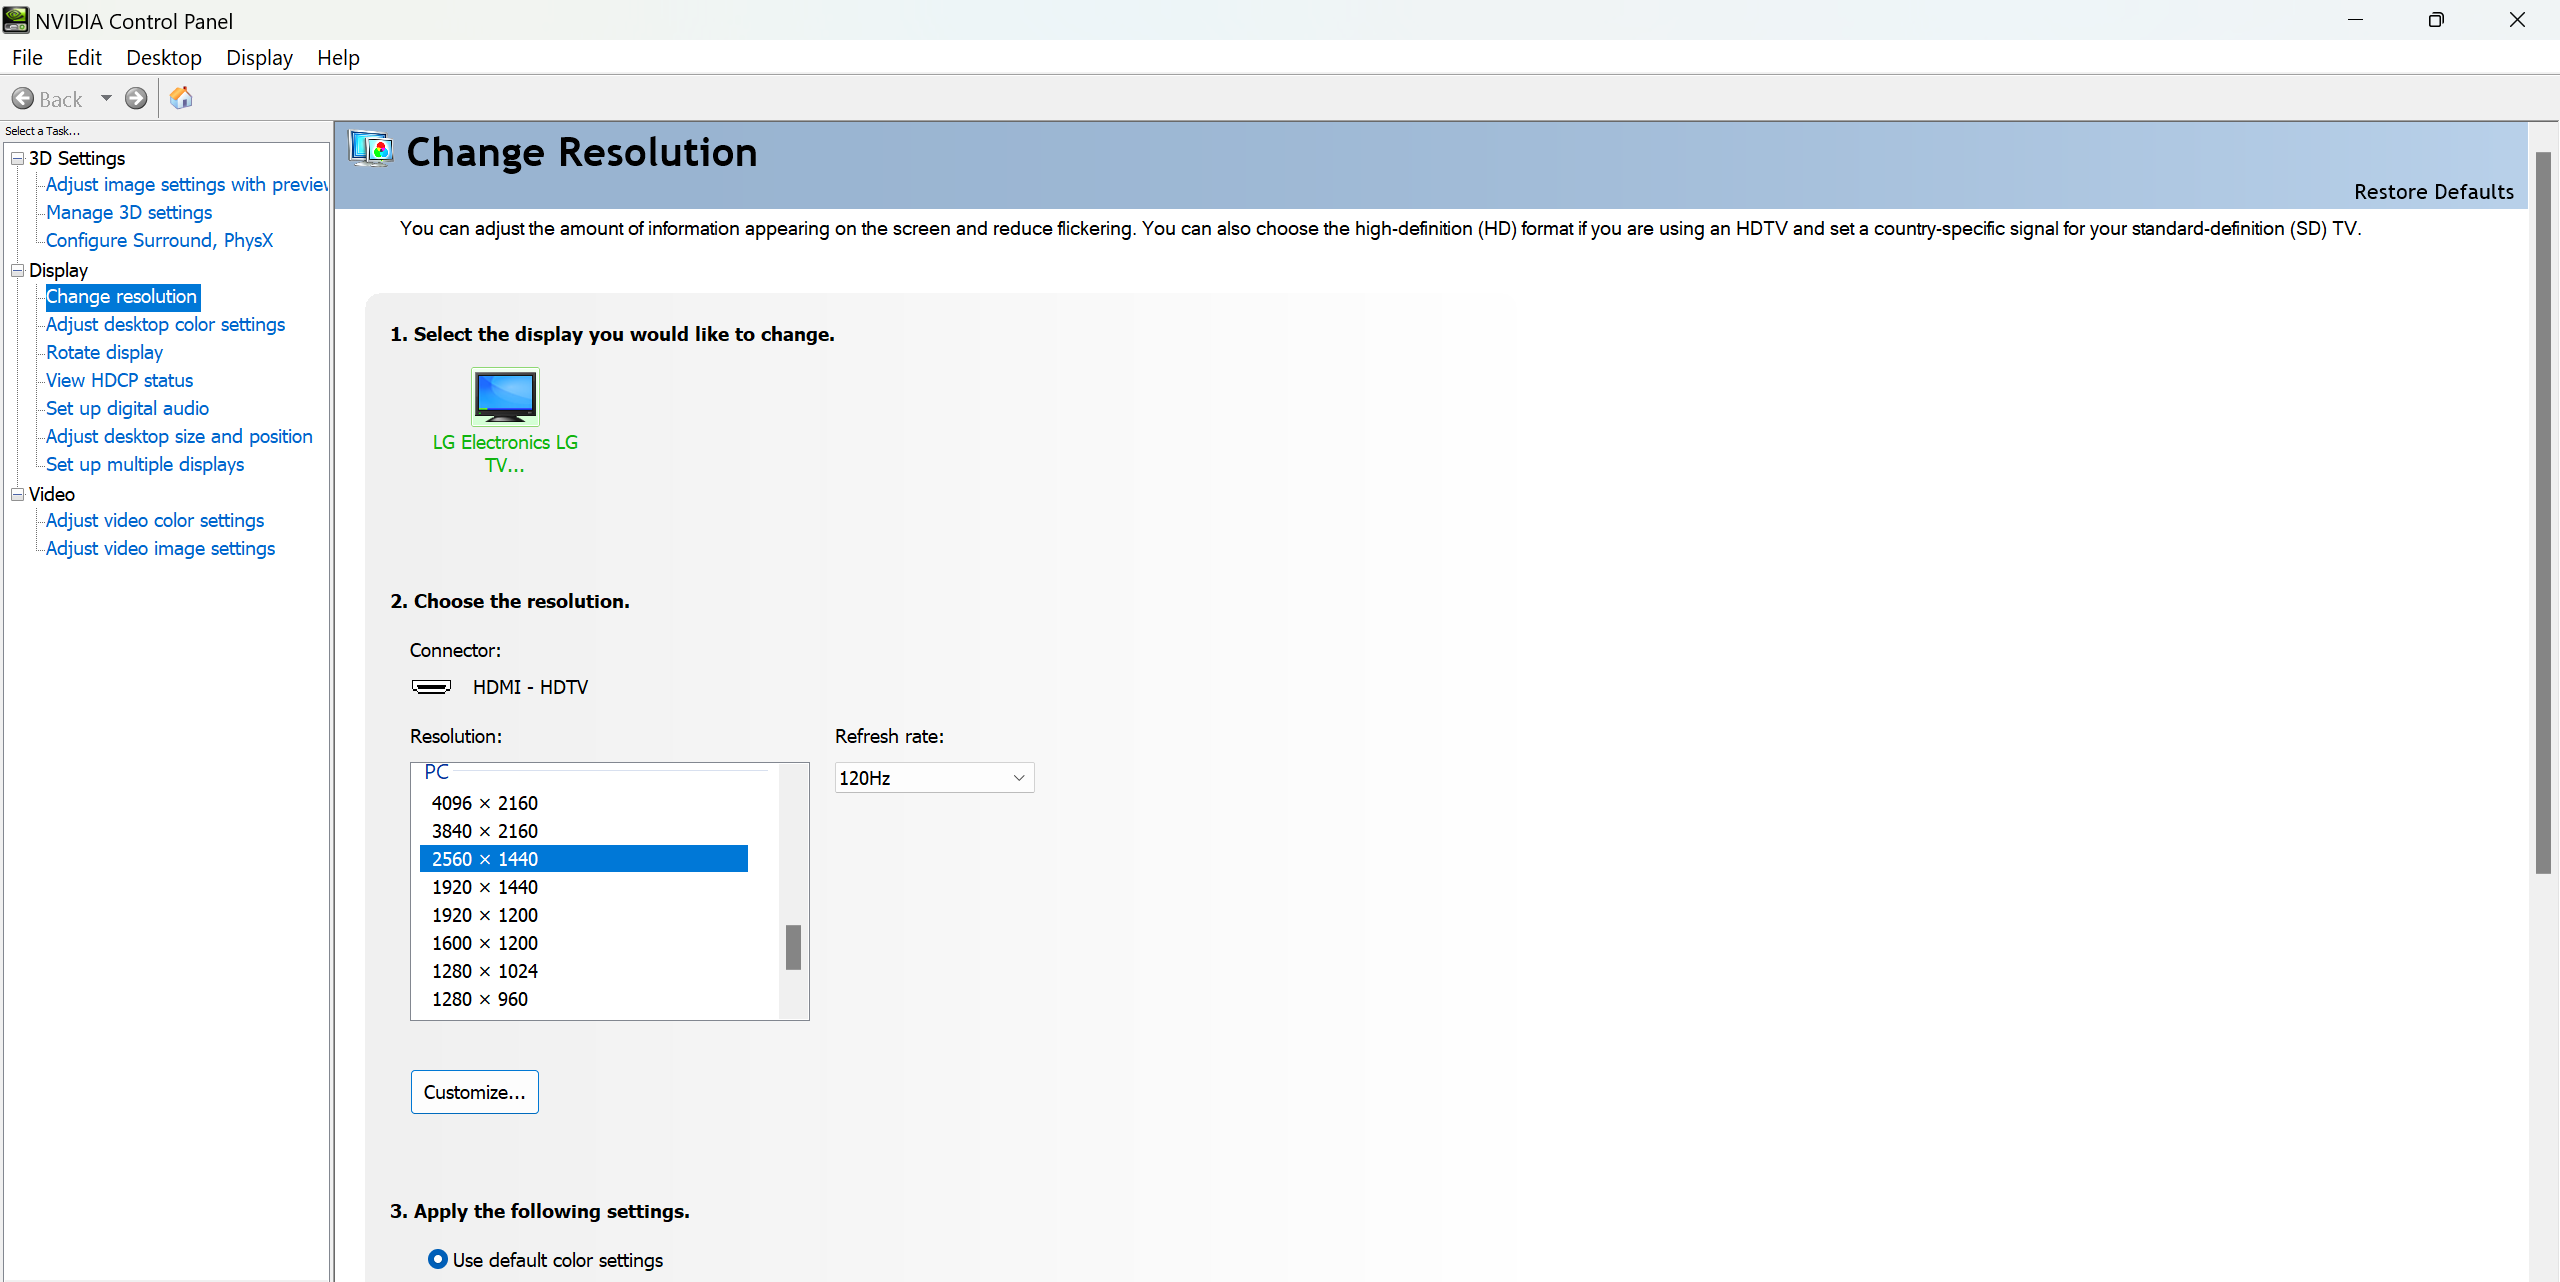This screenshot has width=2560, height=1282.
Task: Select Use default color settings radio
Action: [x=438, y=1259]
